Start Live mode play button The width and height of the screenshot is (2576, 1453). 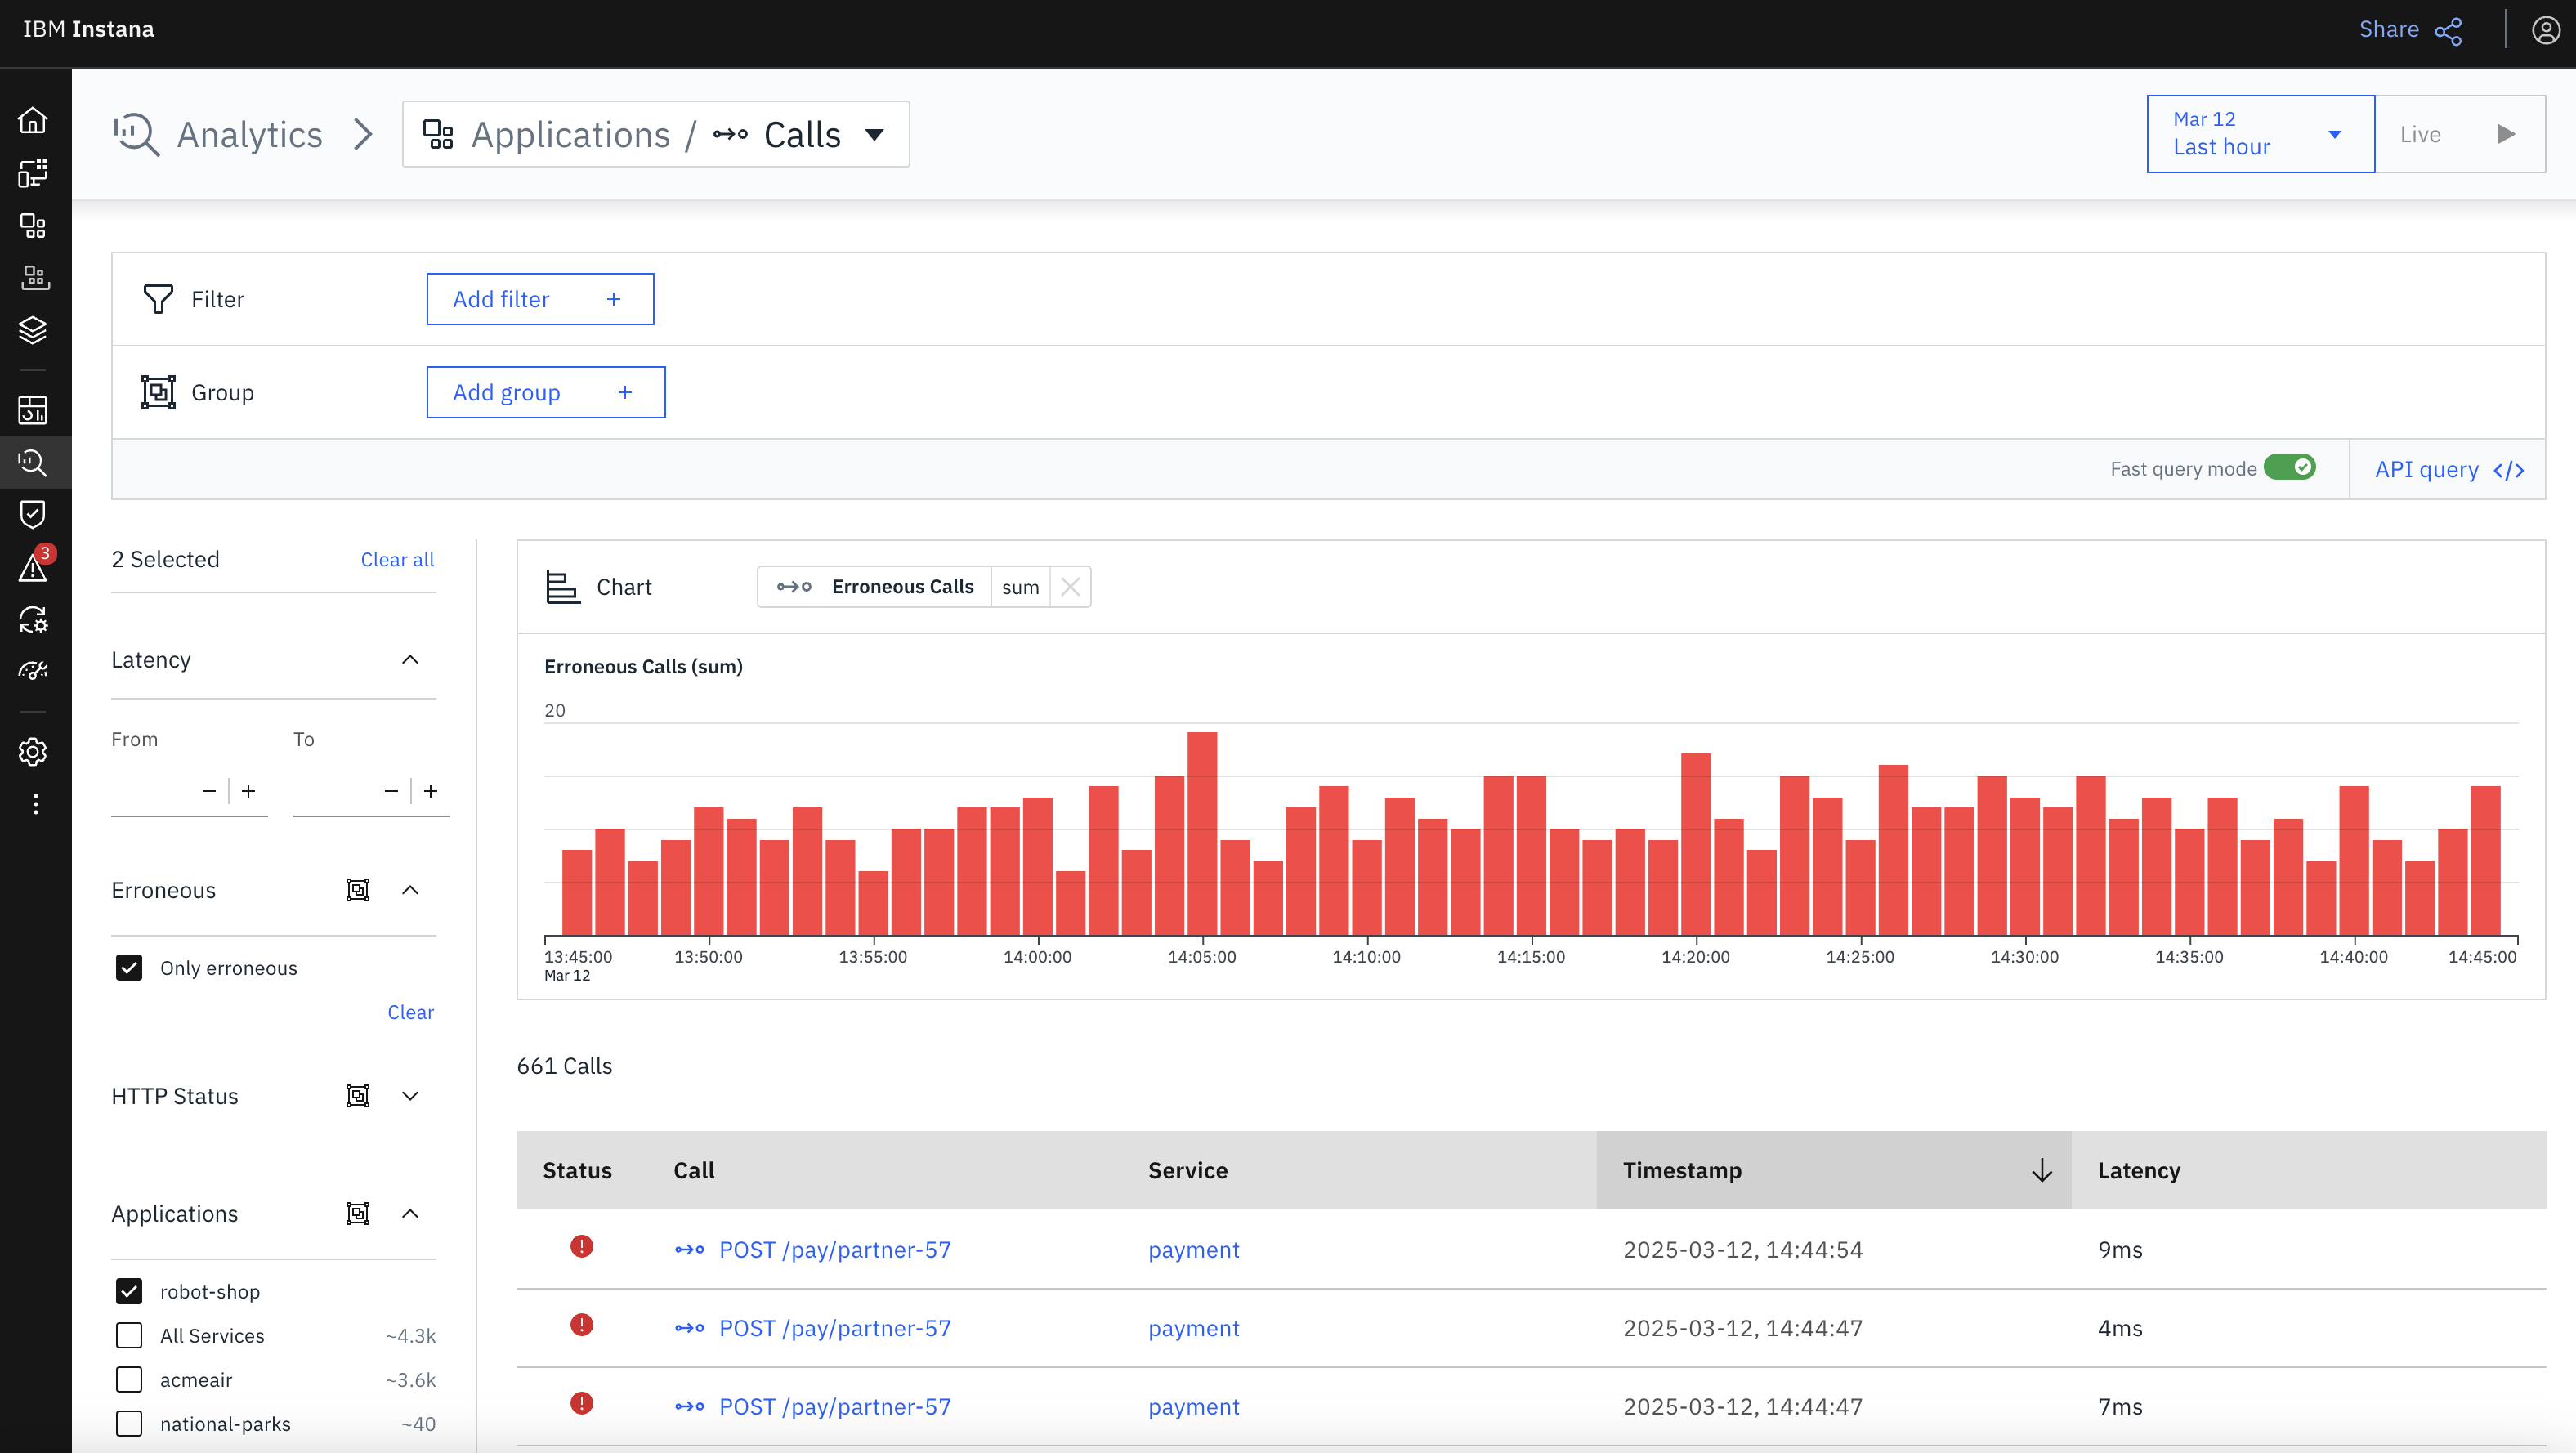(2505, 134)
